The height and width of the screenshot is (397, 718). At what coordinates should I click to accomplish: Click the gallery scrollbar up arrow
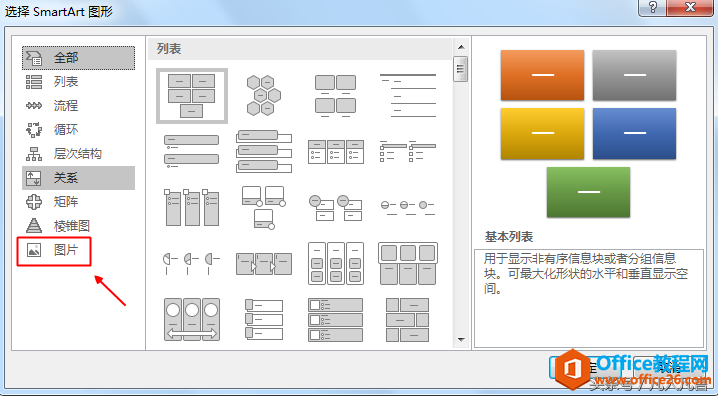click(x=461, y=47)
